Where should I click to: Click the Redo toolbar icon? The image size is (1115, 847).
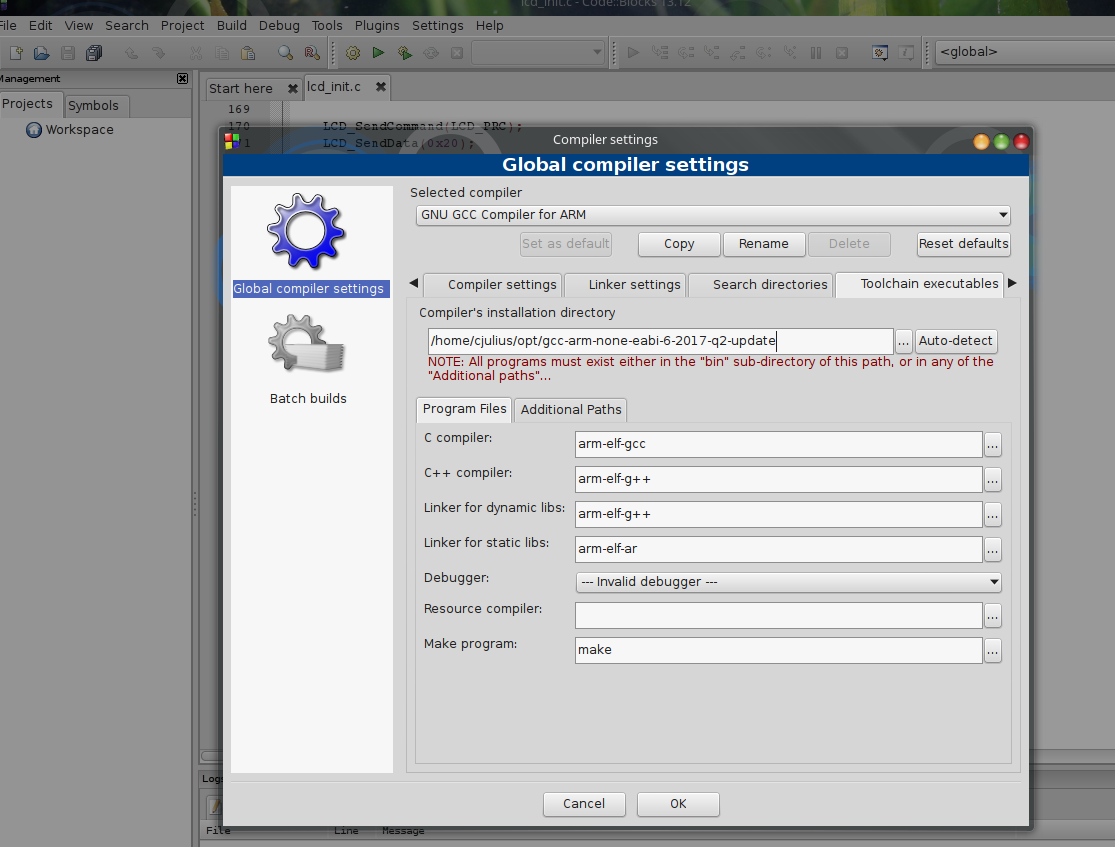tap(158, 53)
